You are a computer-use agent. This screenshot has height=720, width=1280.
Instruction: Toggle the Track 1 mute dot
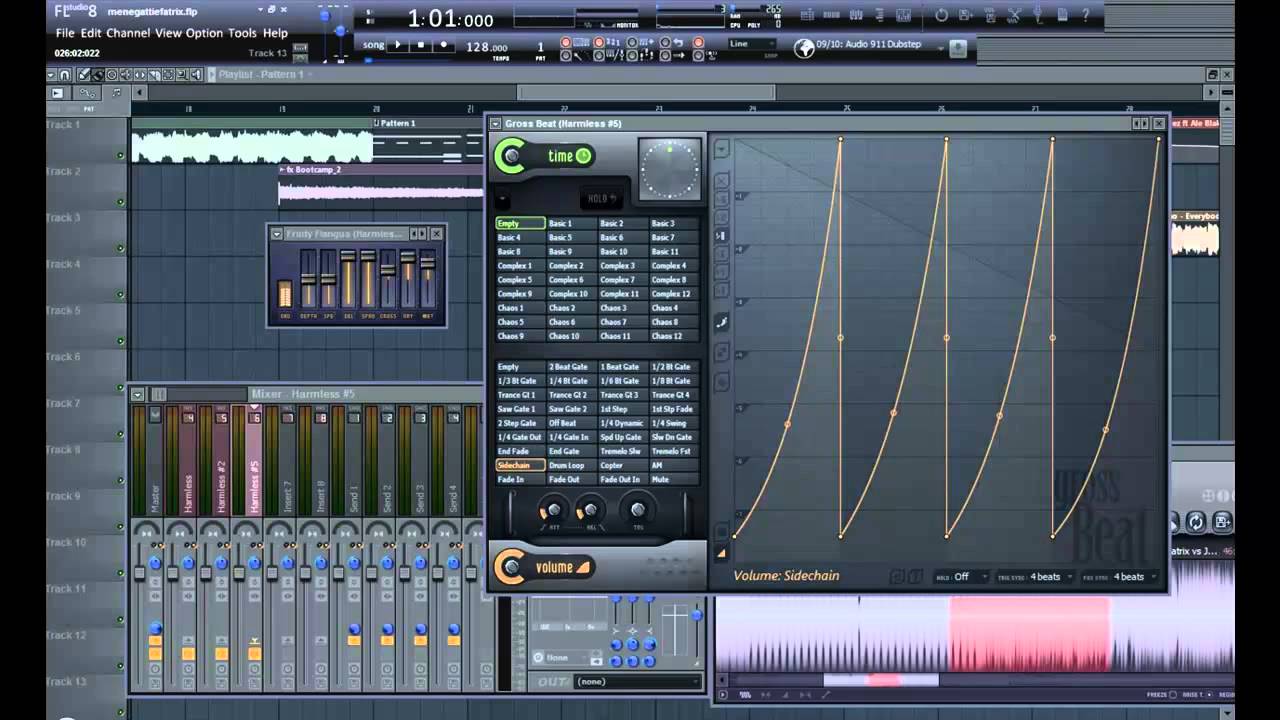point(121,155)
